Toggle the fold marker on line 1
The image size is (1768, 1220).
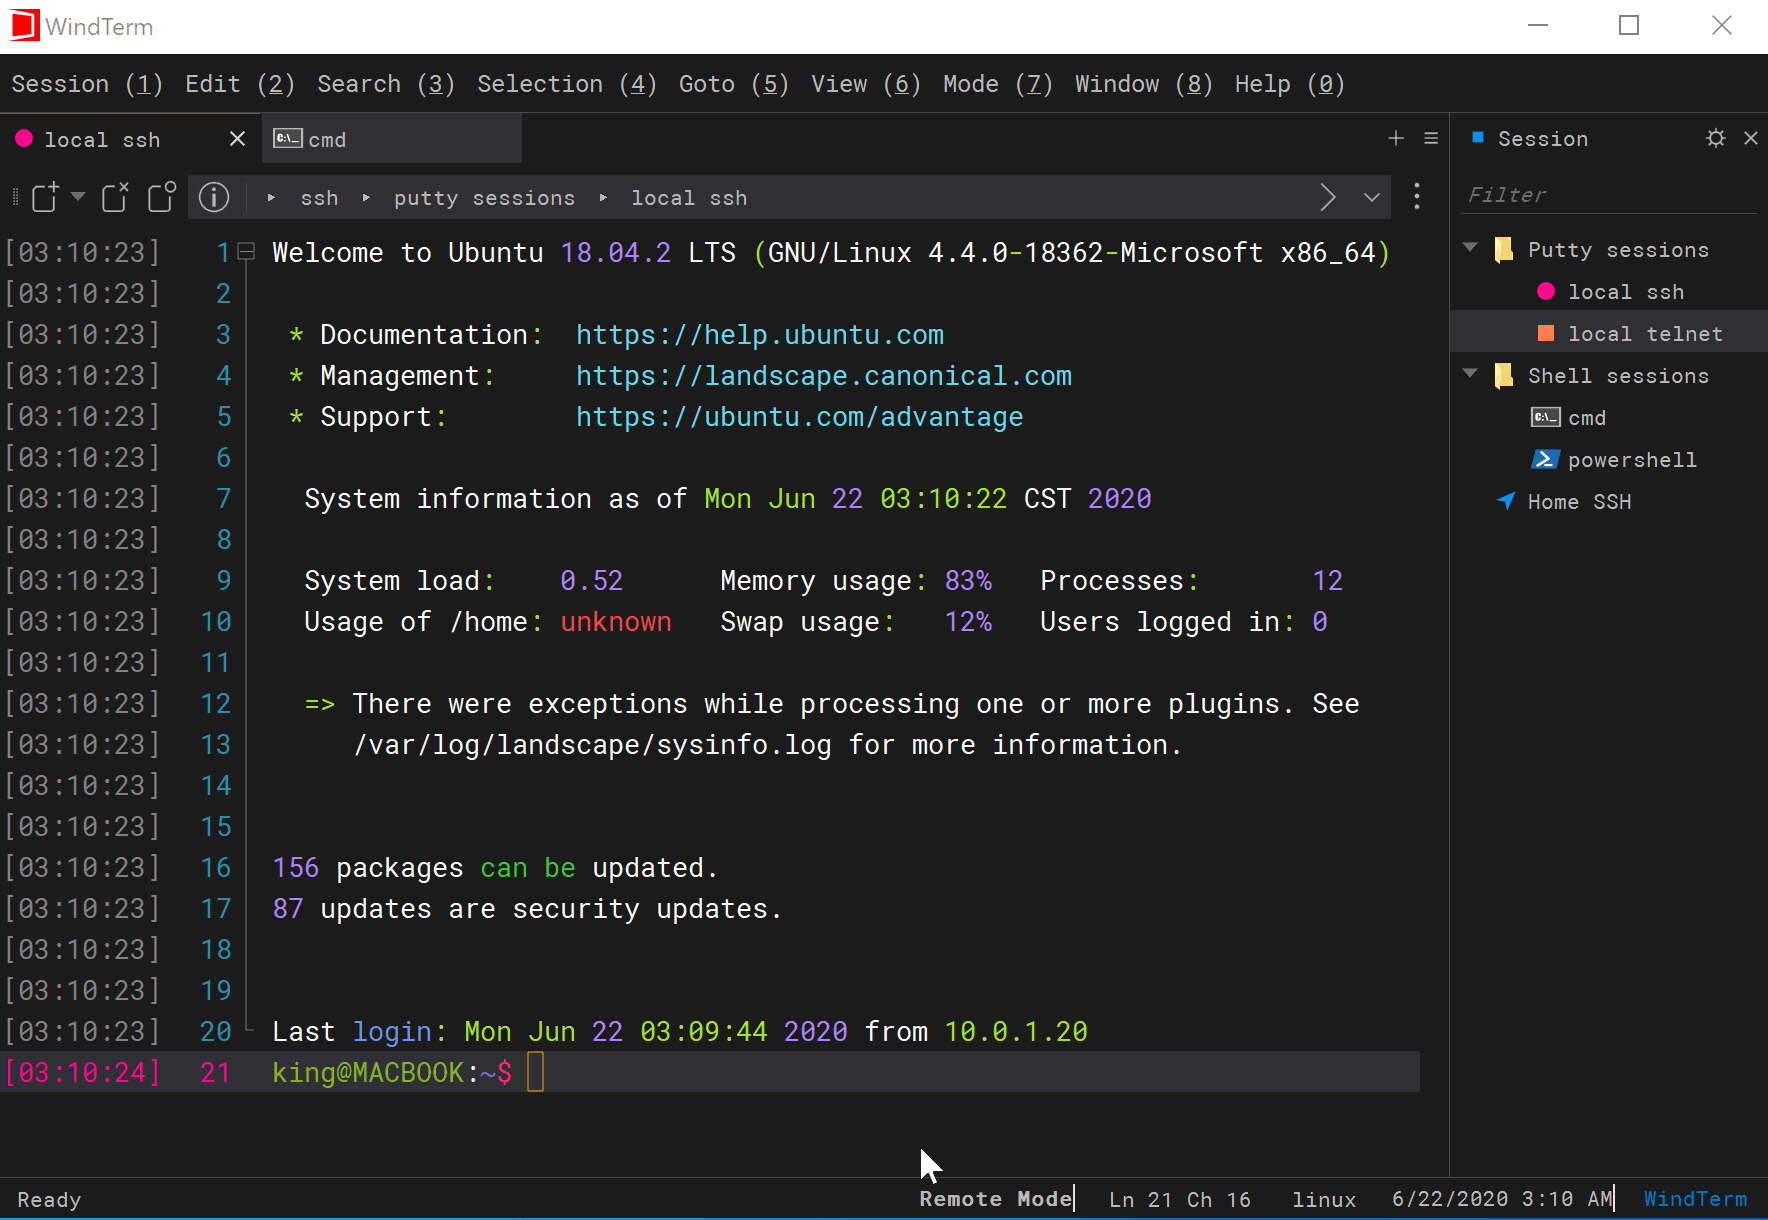coord(247,252)
